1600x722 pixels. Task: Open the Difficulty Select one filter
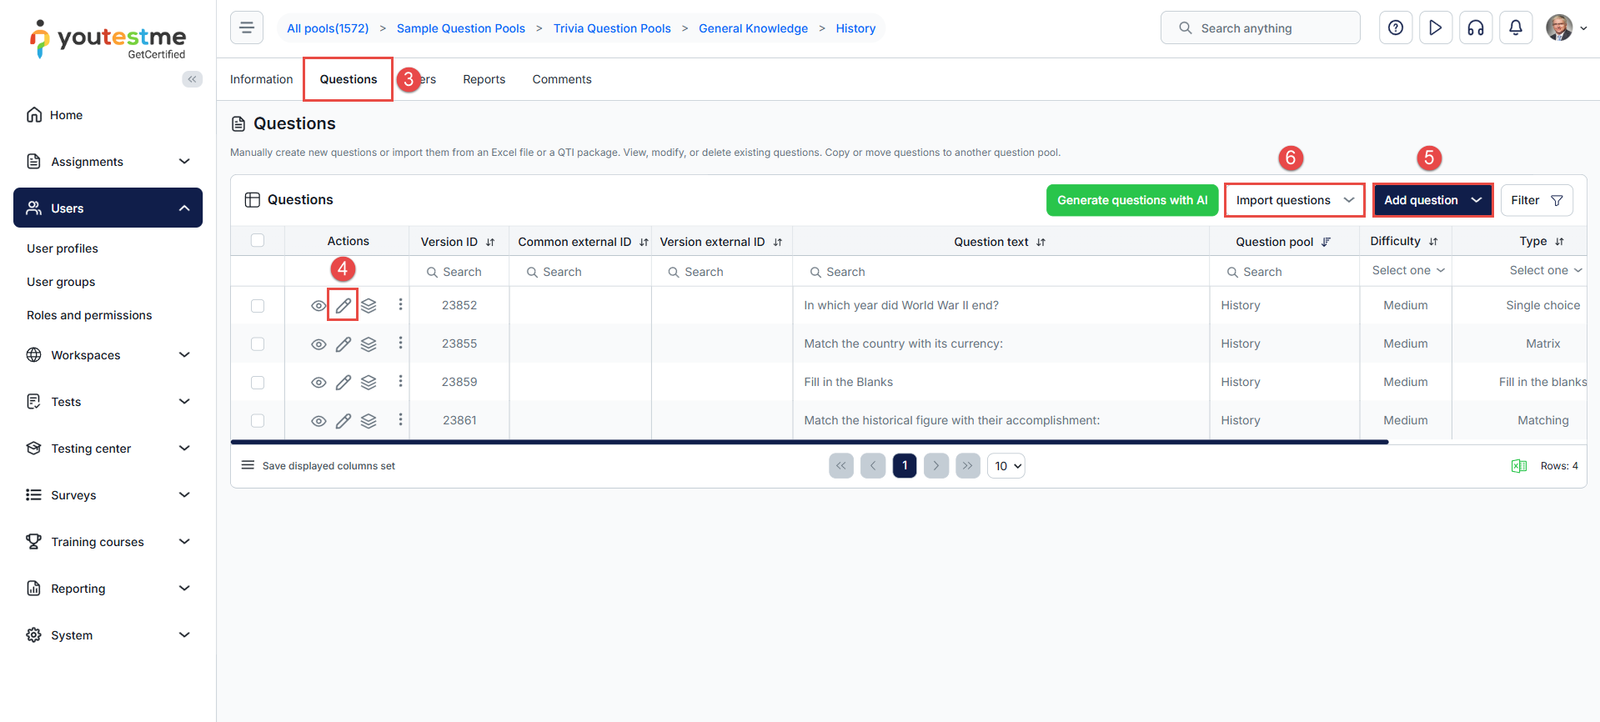1406,271
